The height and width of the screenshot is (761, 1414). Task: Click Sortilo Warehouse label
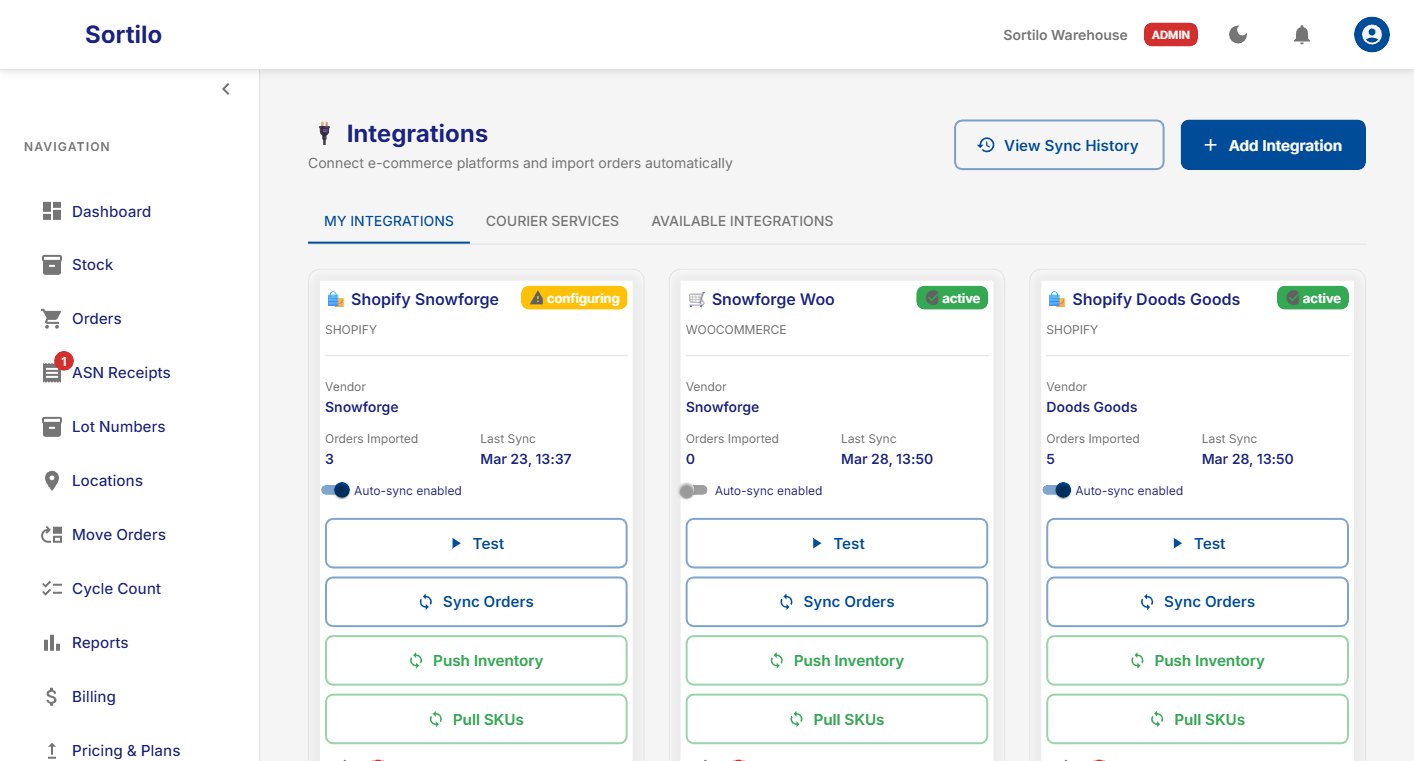pyautogui.click(x=1065, y=35)
